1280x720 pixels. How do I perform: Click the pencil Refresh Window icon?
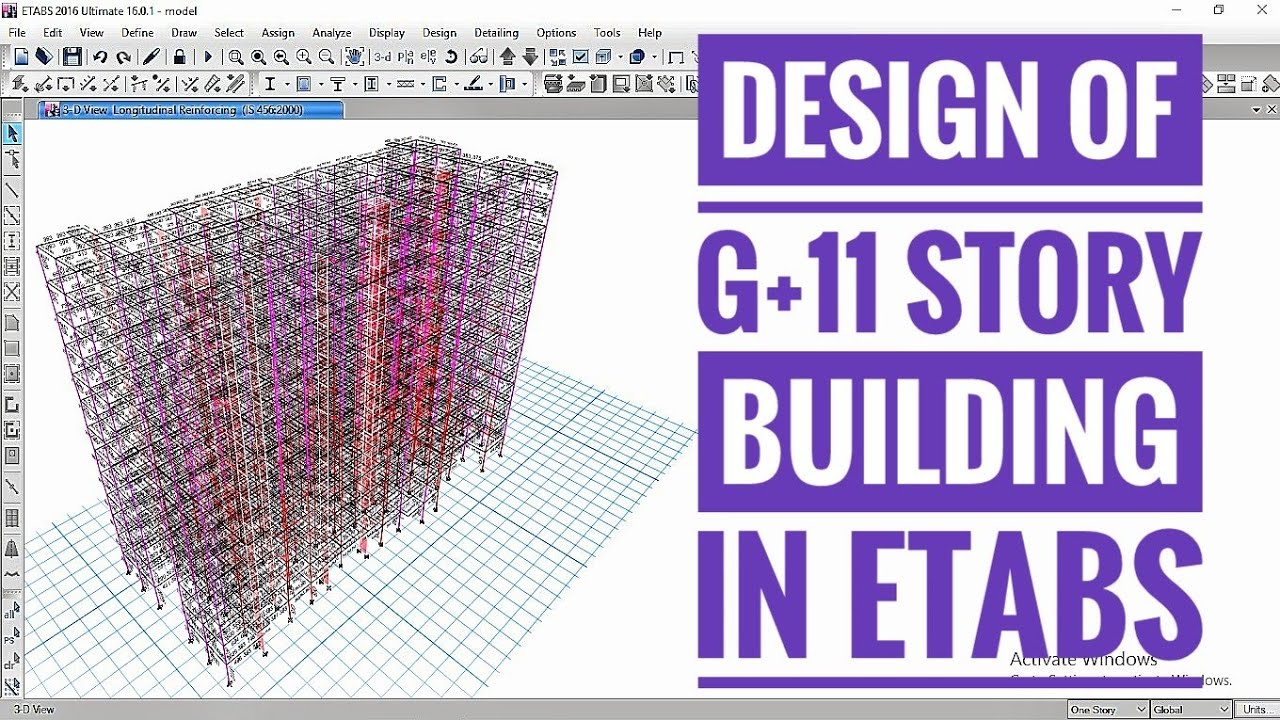[x=150, y=57]
